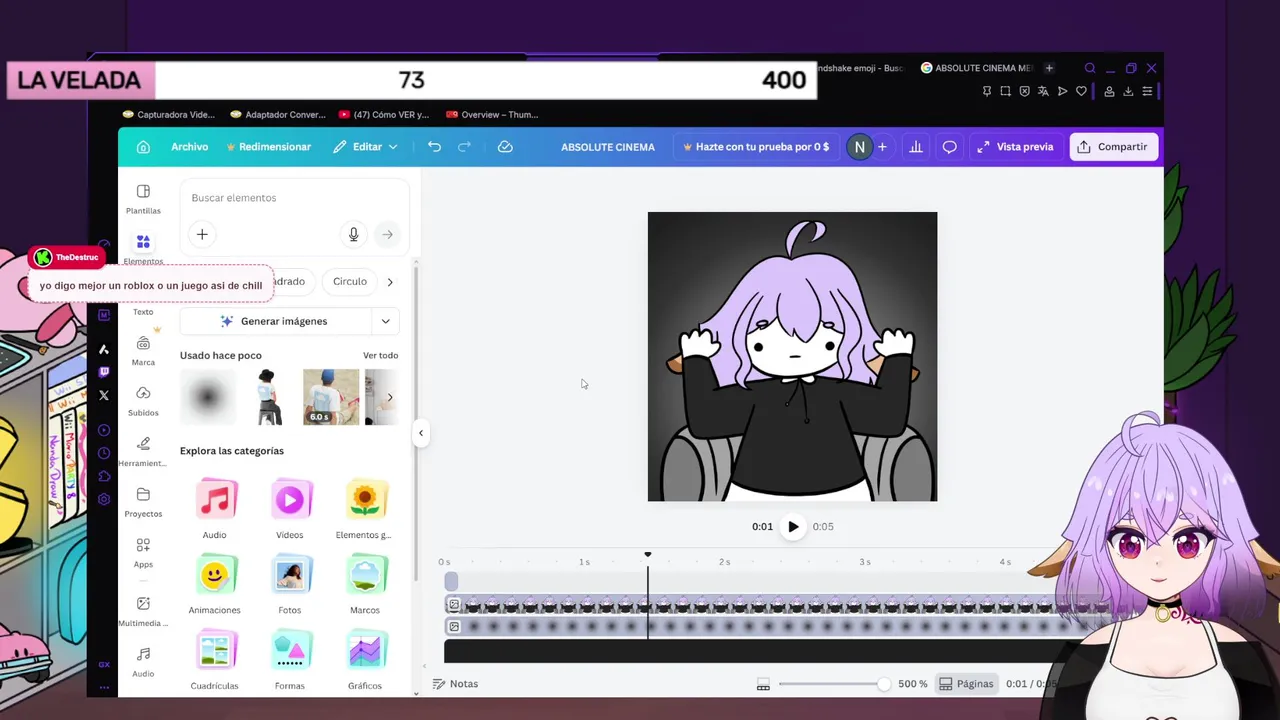Open the Multimedia sidebar tab
1280x720 pixels.
(143, 611)
